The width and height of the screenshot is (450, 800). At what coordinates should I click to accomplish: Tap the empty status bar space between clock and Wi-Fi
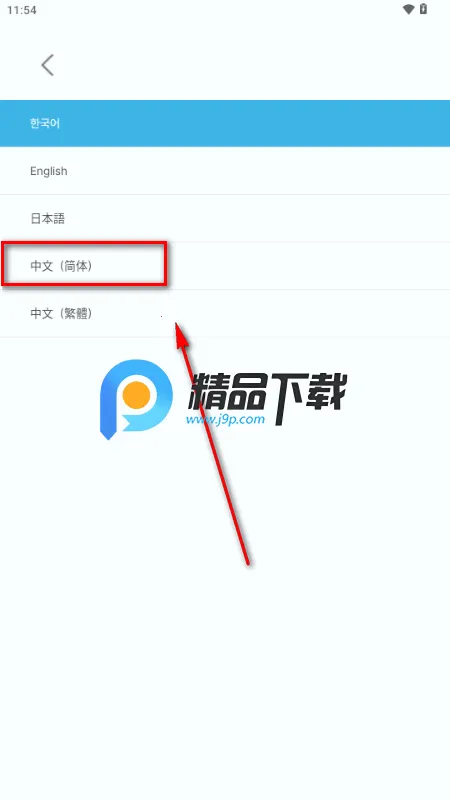click(219, 10)
